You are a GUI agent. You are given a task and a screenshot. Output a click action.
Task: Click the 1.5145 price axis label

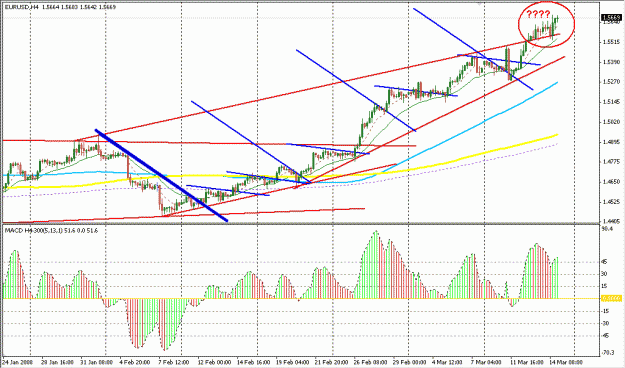[611, 102]
